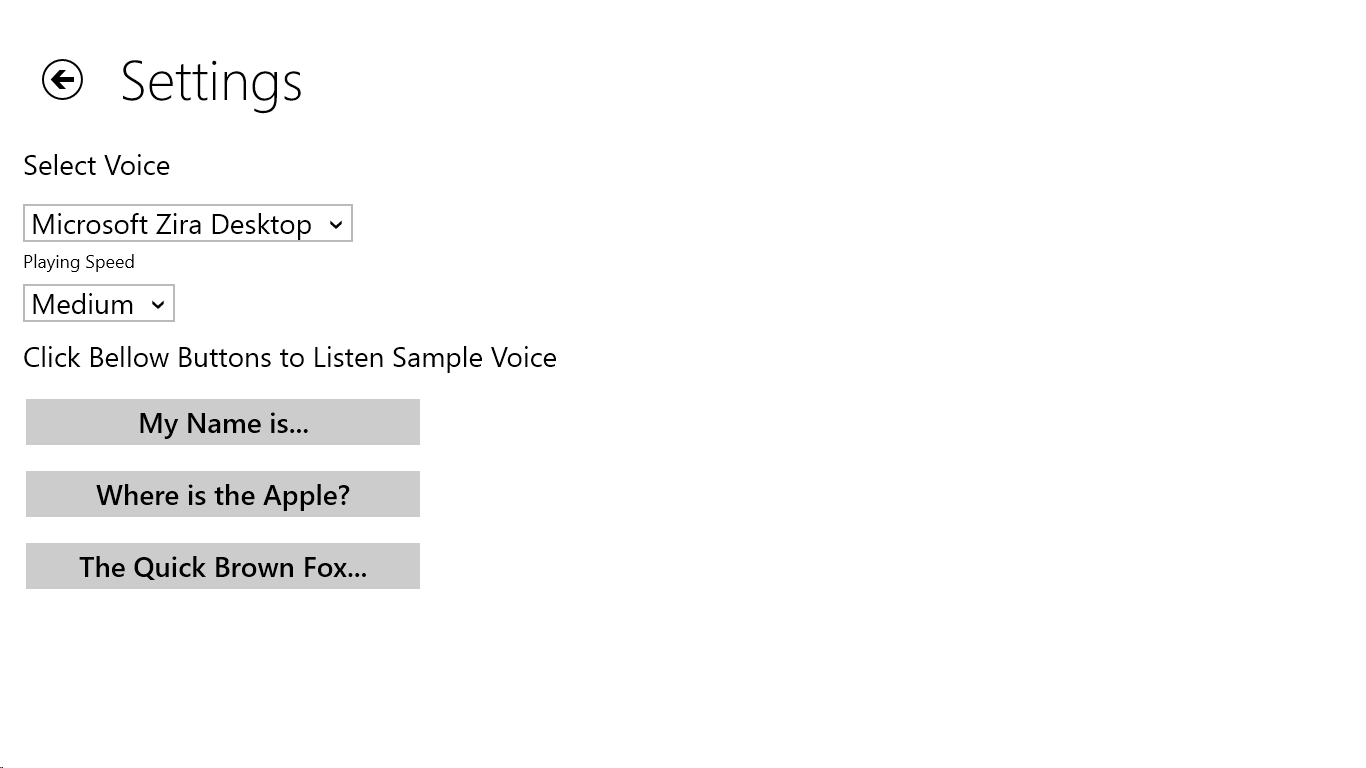Click the "Playing Speed" label
The image size is (1366, 768).
pyautogui.click(x=79, y=262)
